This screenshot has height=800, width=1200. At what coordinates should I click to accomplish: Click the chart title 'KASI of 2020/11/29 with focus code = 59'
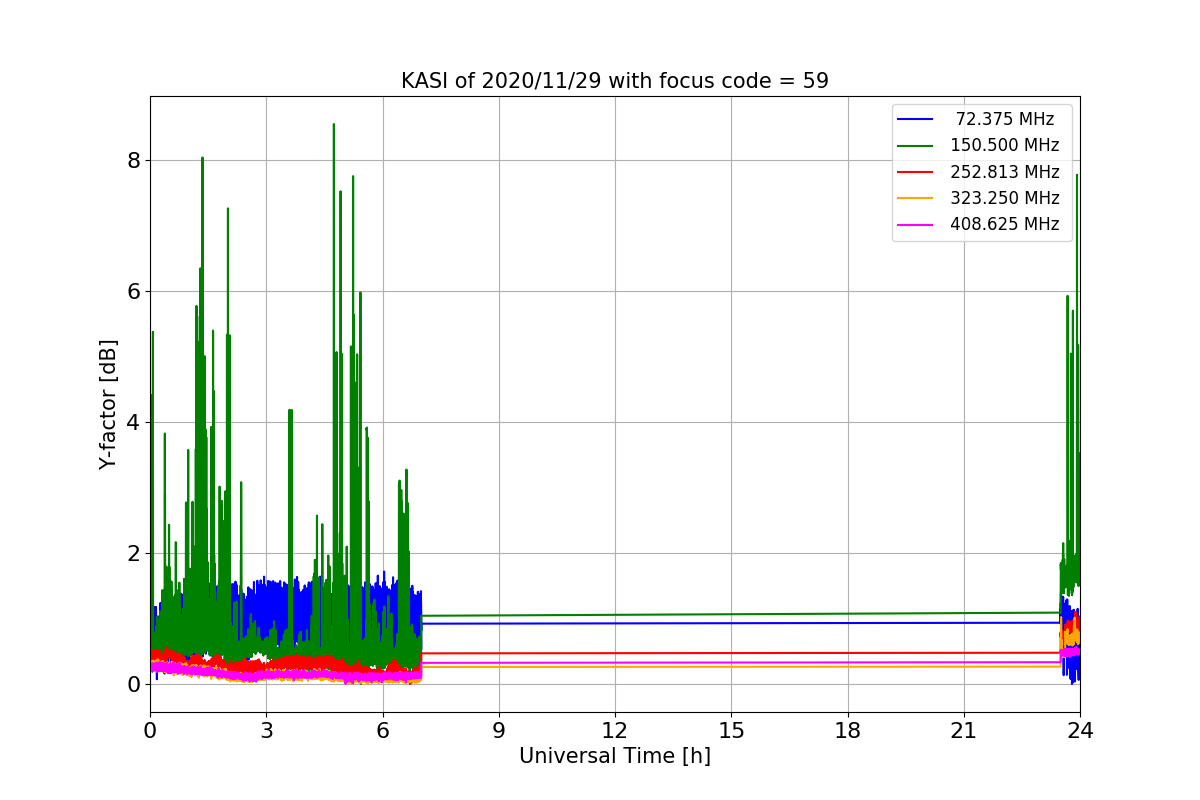click(614, 81)
